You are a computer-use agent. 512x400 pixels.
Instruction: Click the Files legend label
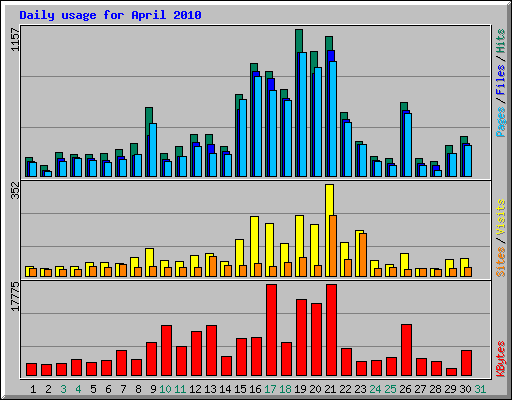click(x=500, y=80)
